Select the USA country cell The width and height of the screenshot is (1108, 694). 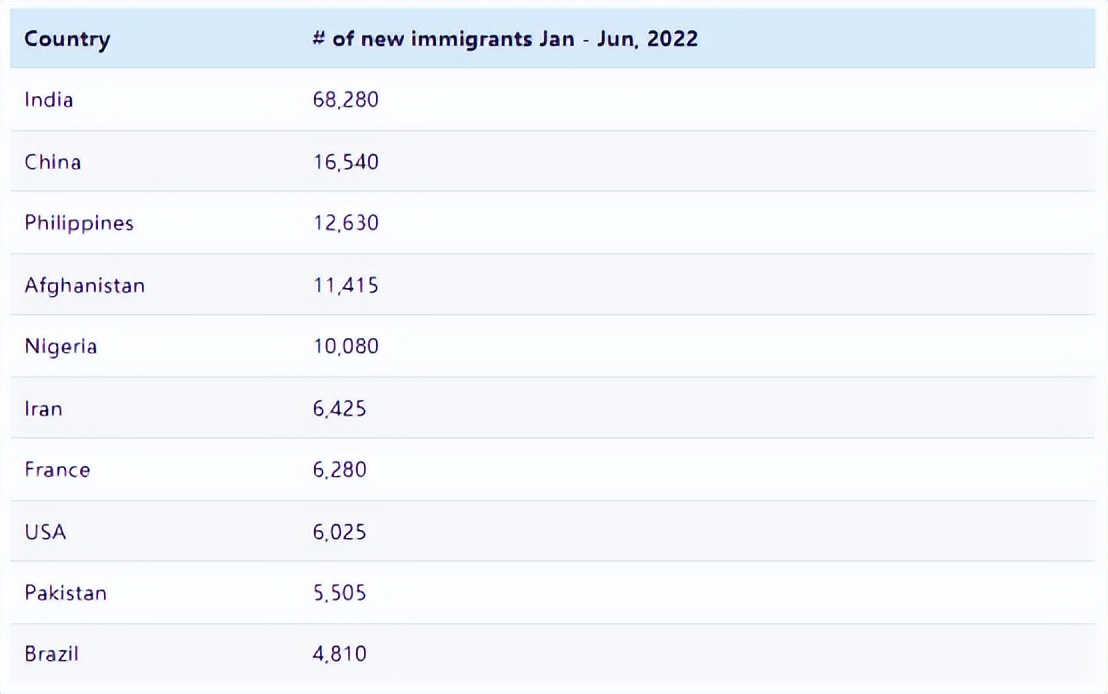45,532
